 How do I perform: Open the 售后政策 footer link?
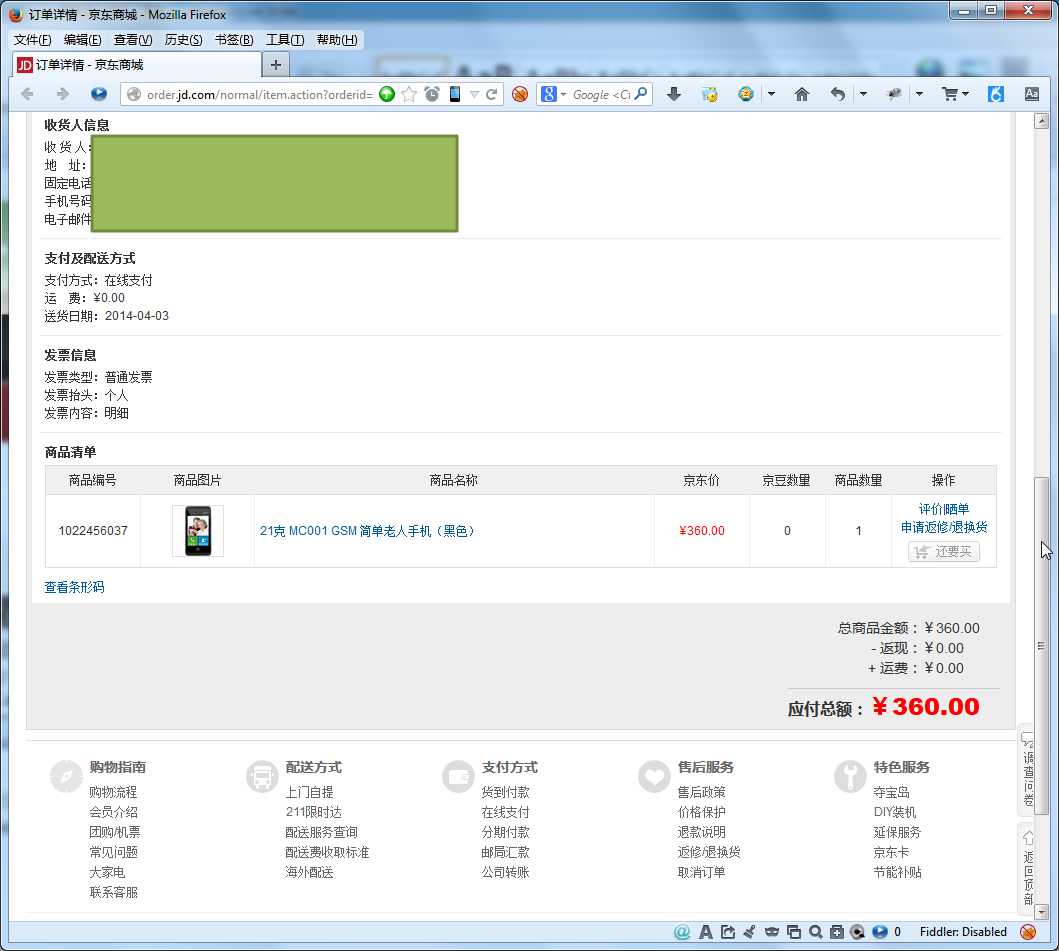coord(701,792)
